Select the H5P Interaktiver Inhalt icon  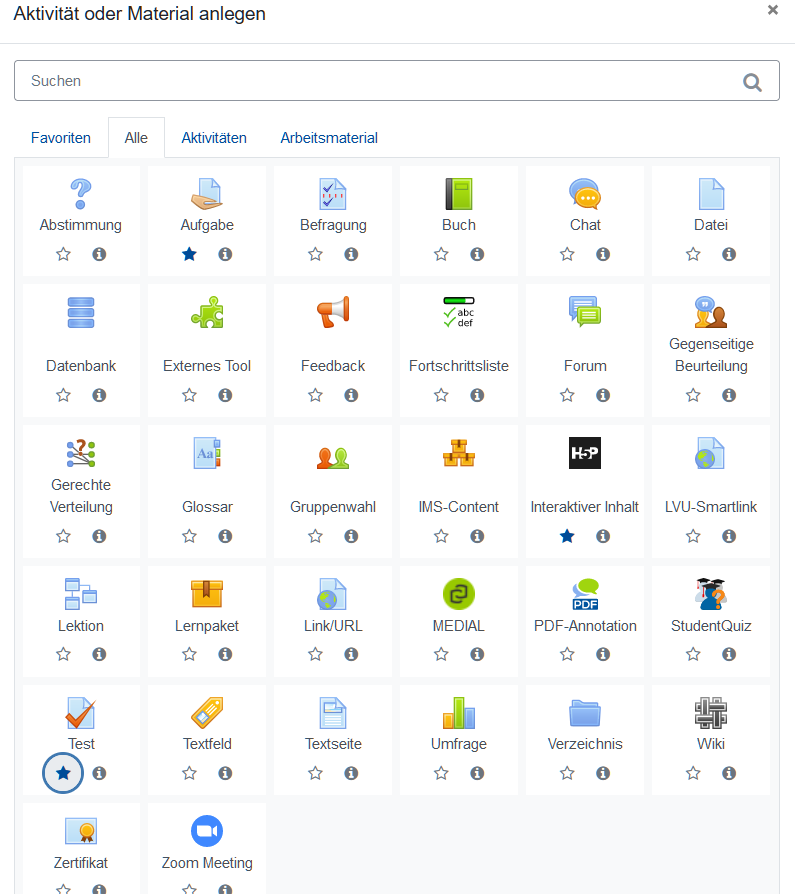point(585,453)
